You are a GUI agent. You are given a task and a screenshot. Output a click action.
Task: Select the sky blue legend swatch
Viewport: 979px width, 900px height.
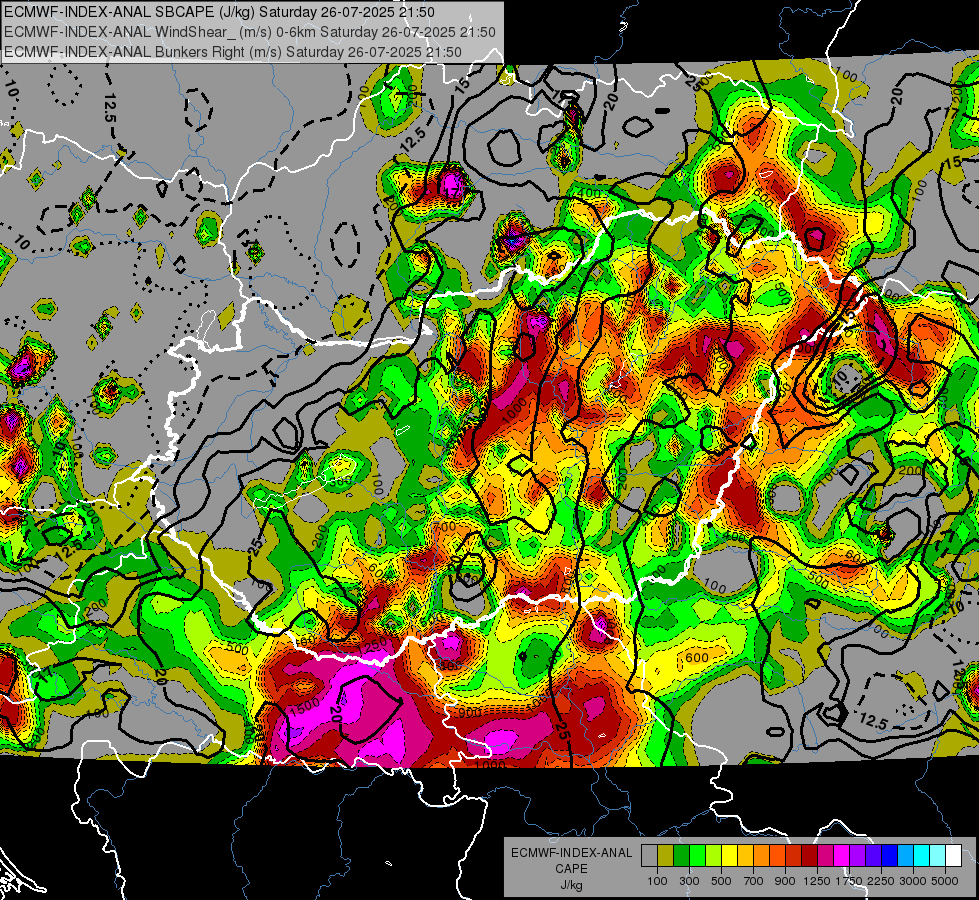tap(905, 856)
